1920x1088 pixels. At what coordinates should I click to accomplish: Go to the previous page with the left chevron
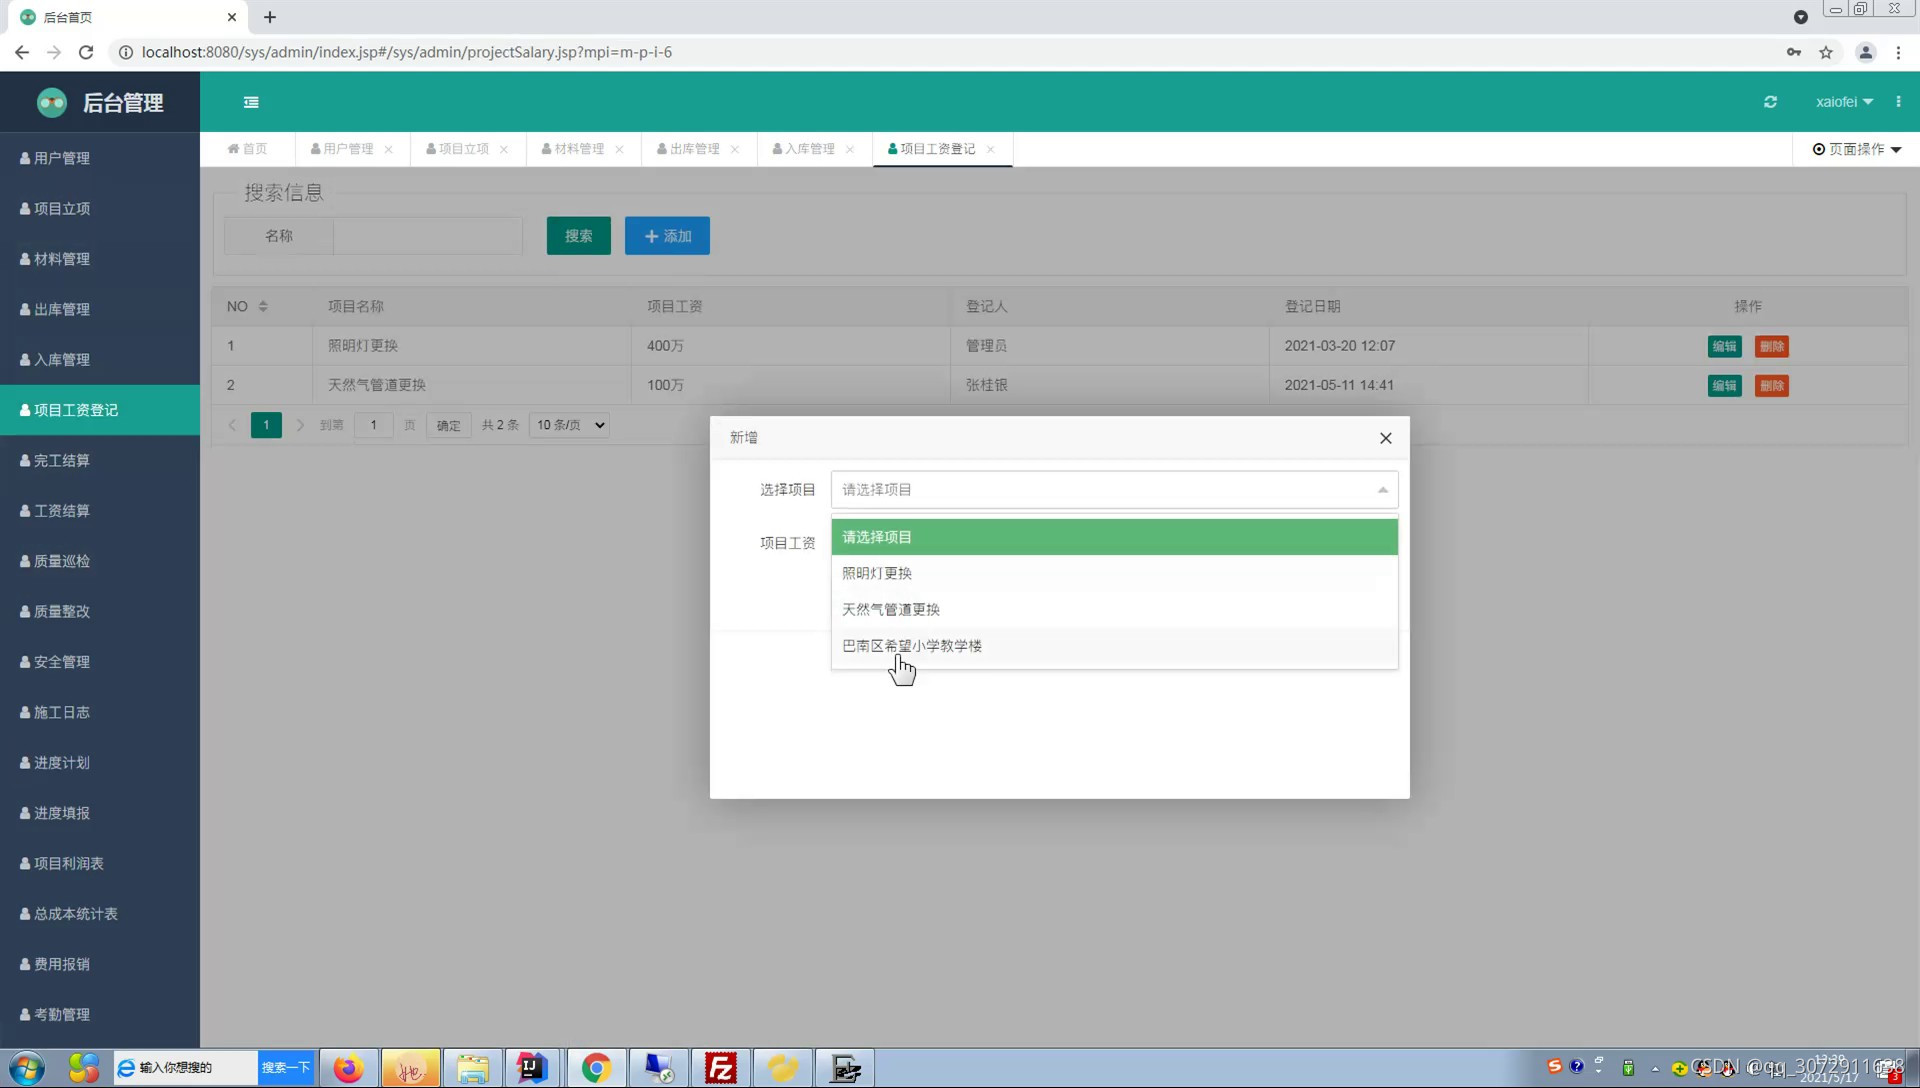232,425
